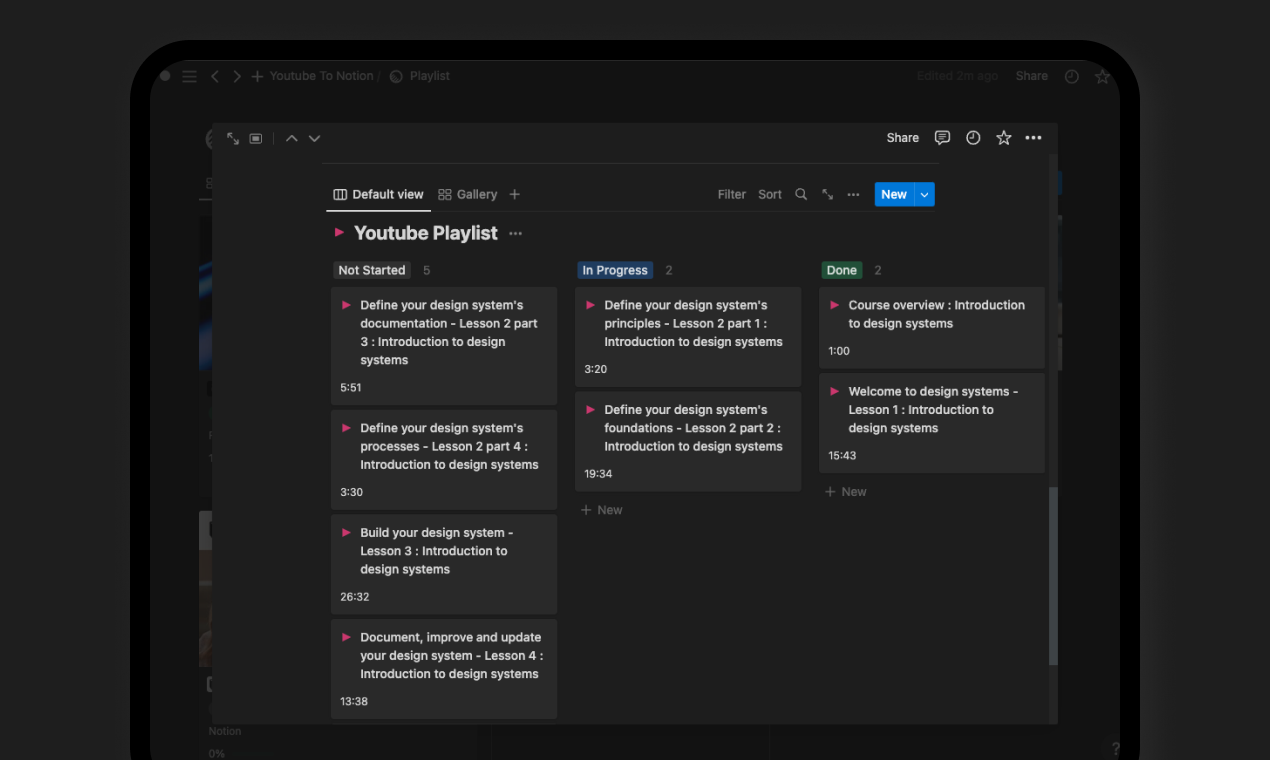
Task: Favorite the page with modal star icon
Action: (x=1004, y=138)
